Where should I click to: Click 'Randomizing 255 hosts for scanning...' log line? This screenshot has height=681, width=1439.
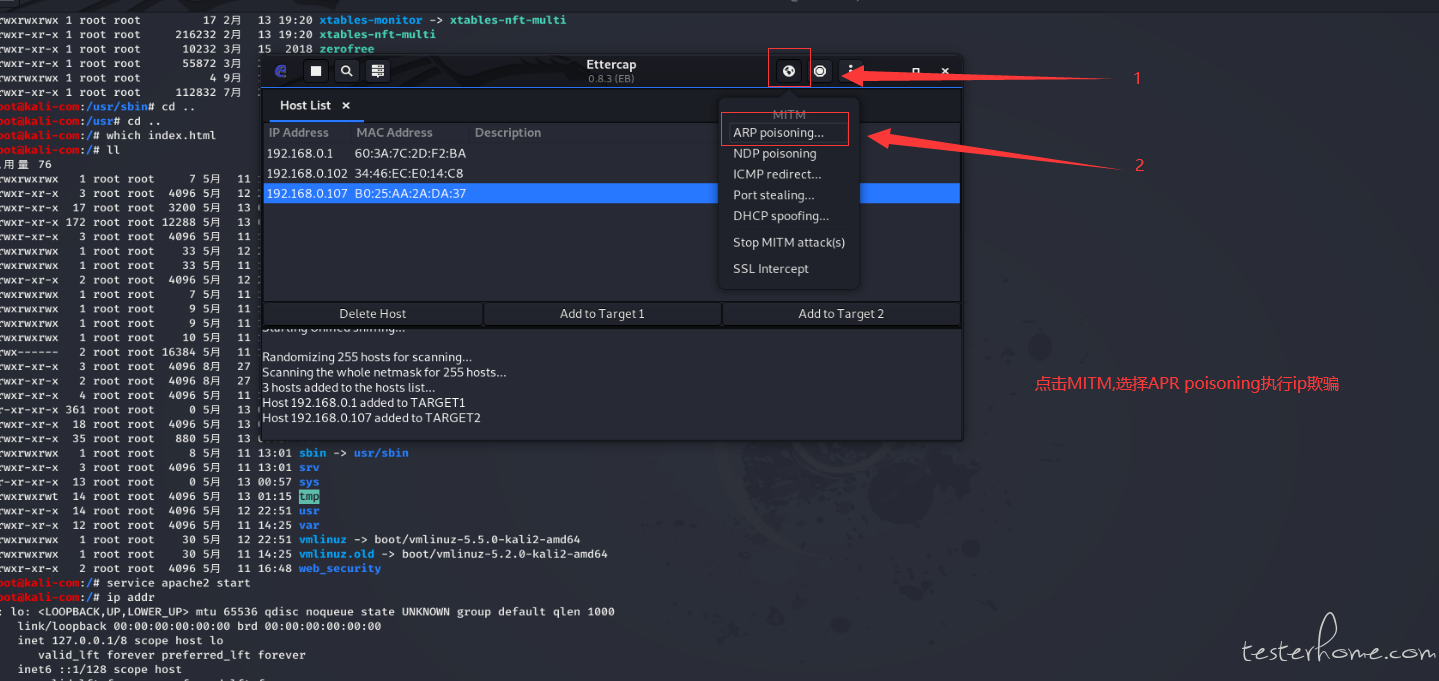click(367, 357)
